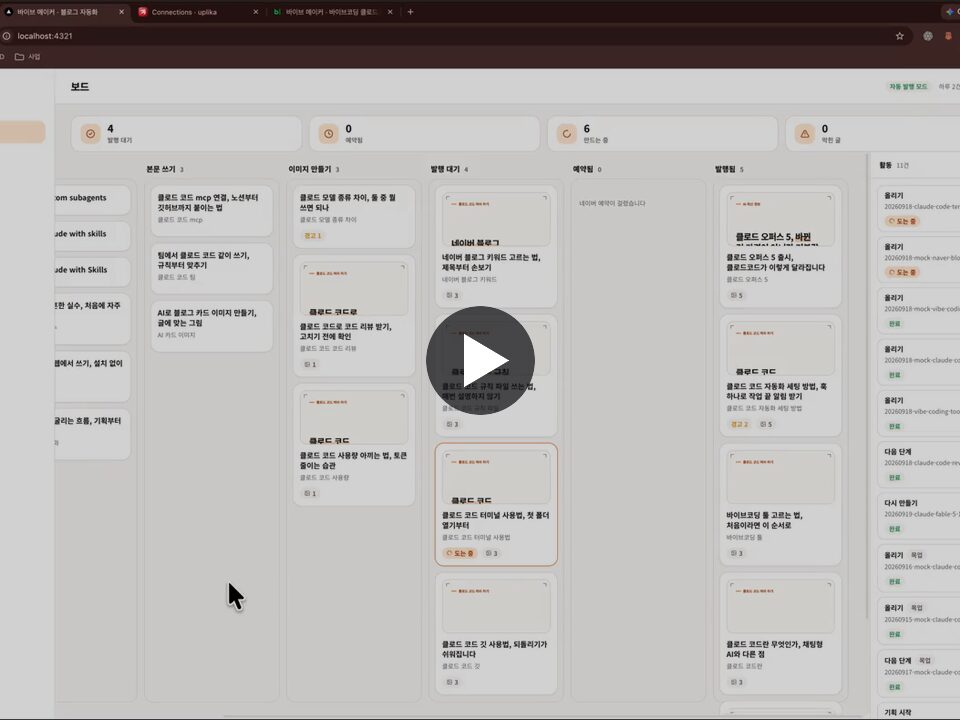This screenshot has height=720, width=960.
Task: Toggle the 자동 발행 모드 badge
Action: coord(909,86)
